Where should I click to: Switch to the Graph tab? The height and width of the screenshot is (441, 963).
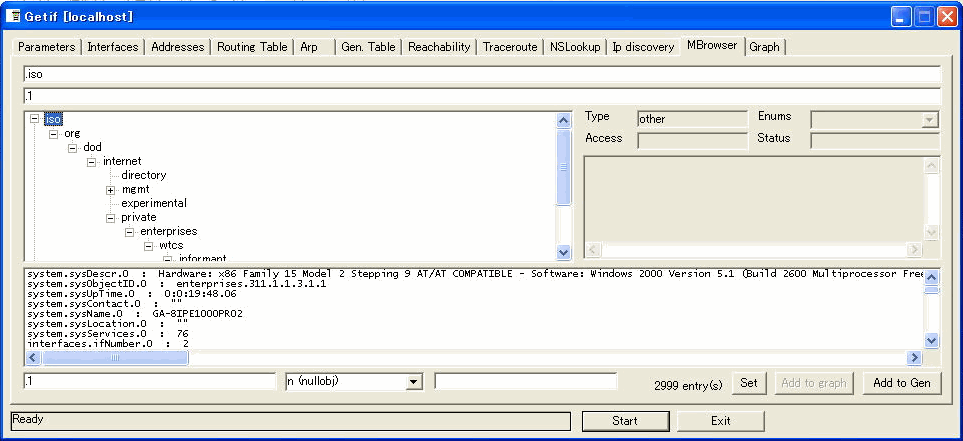pos(764,47)
